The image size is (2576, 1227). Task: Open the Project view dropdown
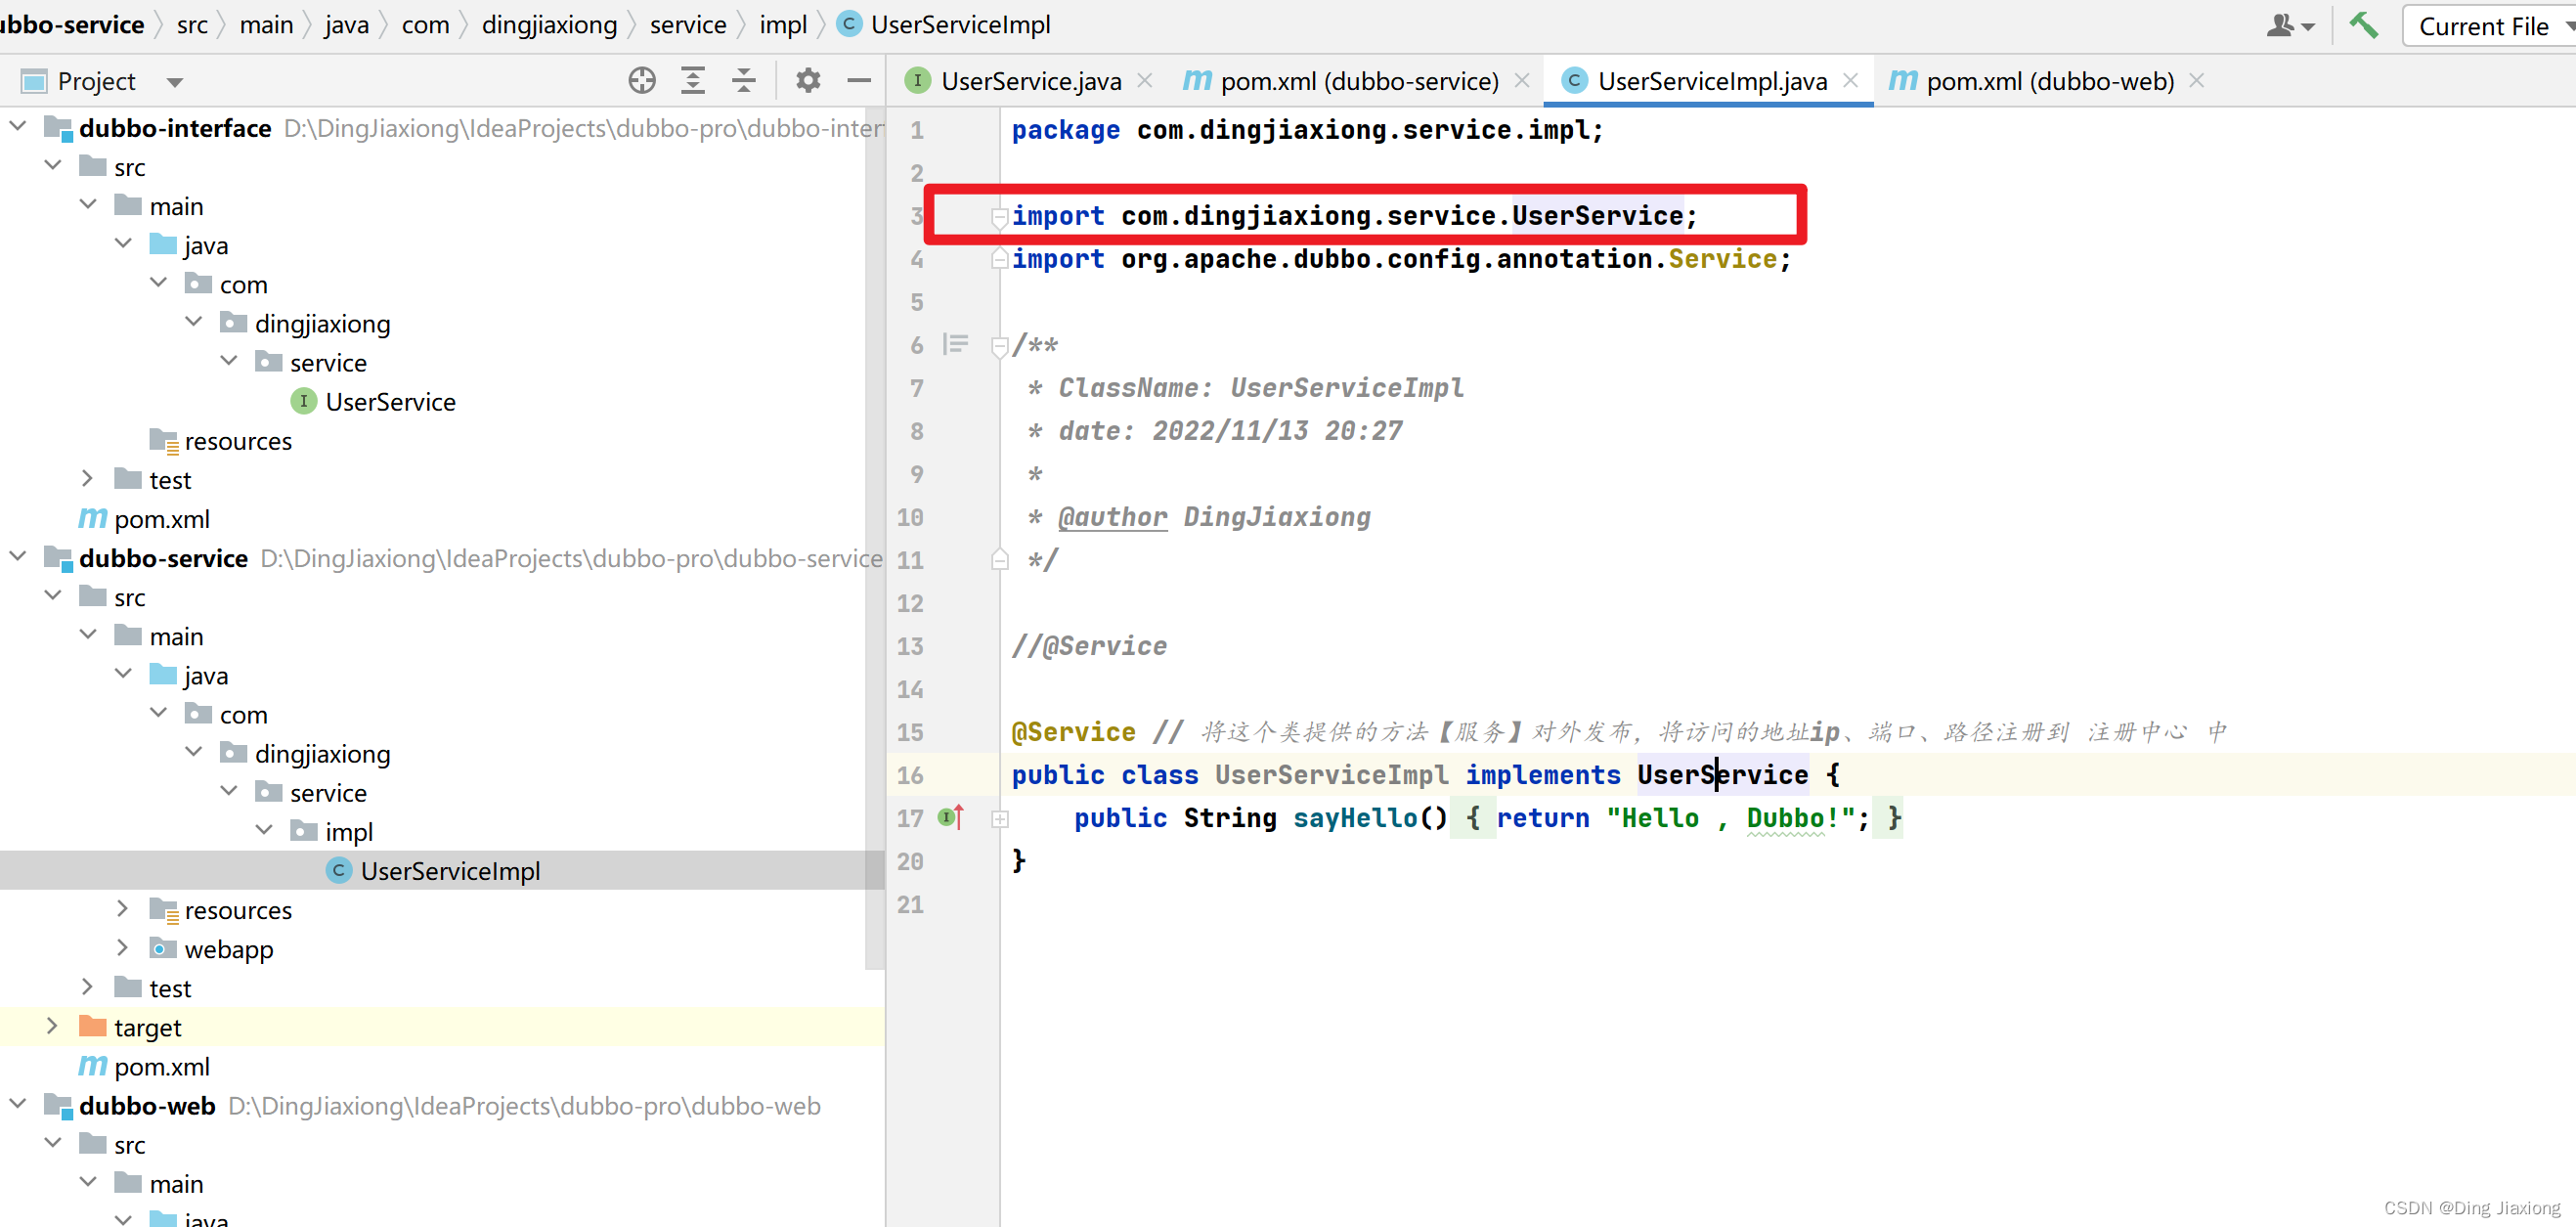point(175,82)
